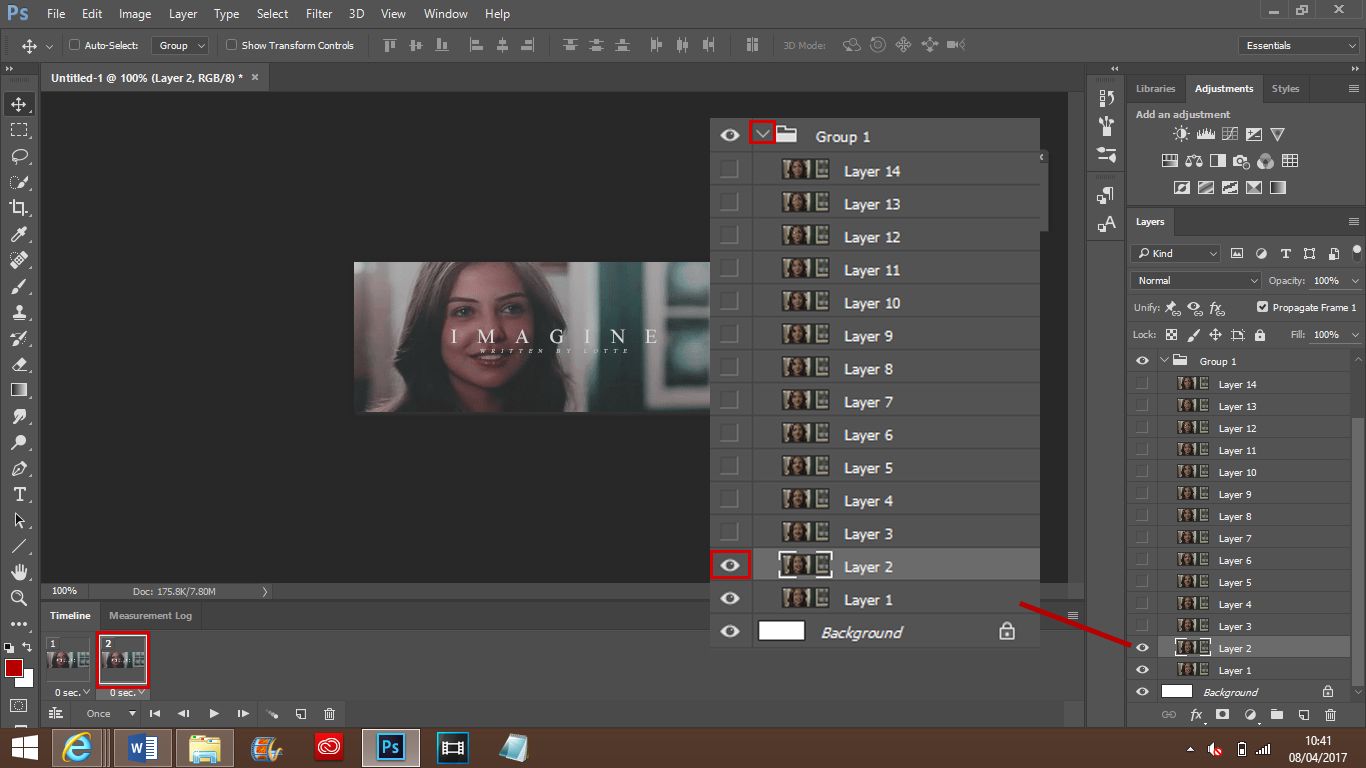
Task: Check Show Transform Controls
Action: [x=232, y=45]
